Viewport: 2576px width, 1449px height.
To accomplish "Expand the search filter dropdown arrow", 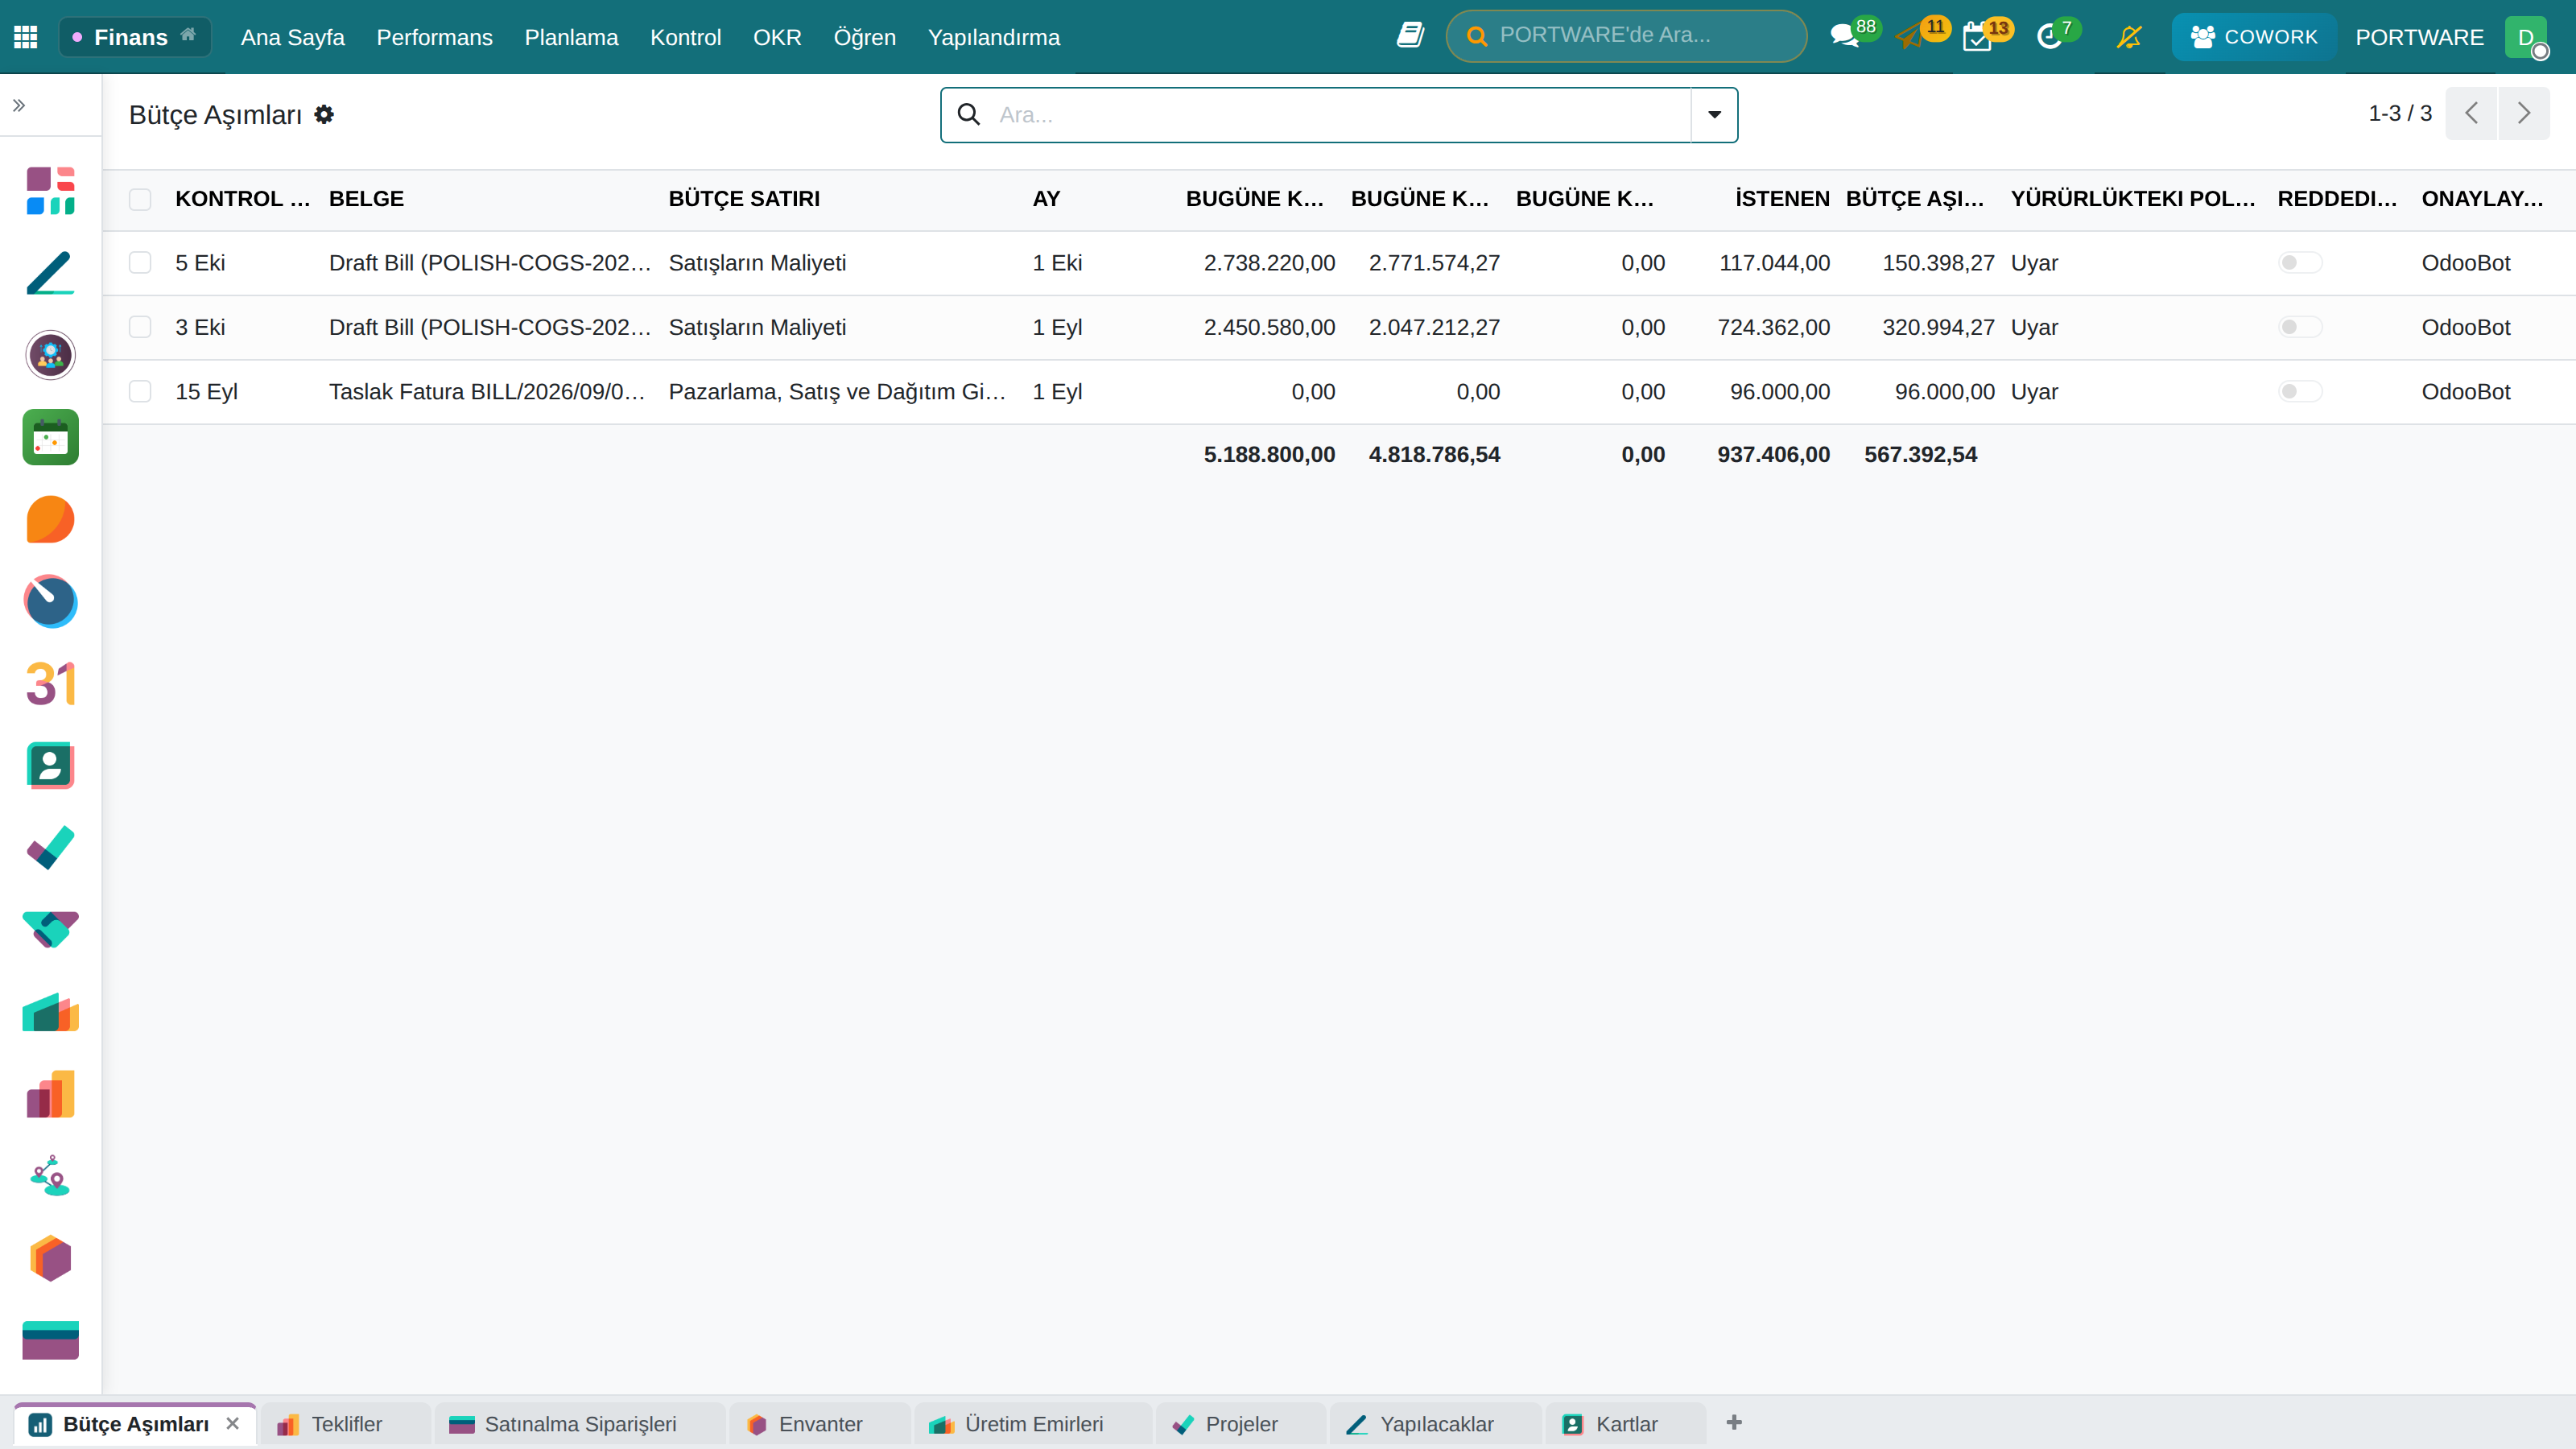I will (1714, 115).
